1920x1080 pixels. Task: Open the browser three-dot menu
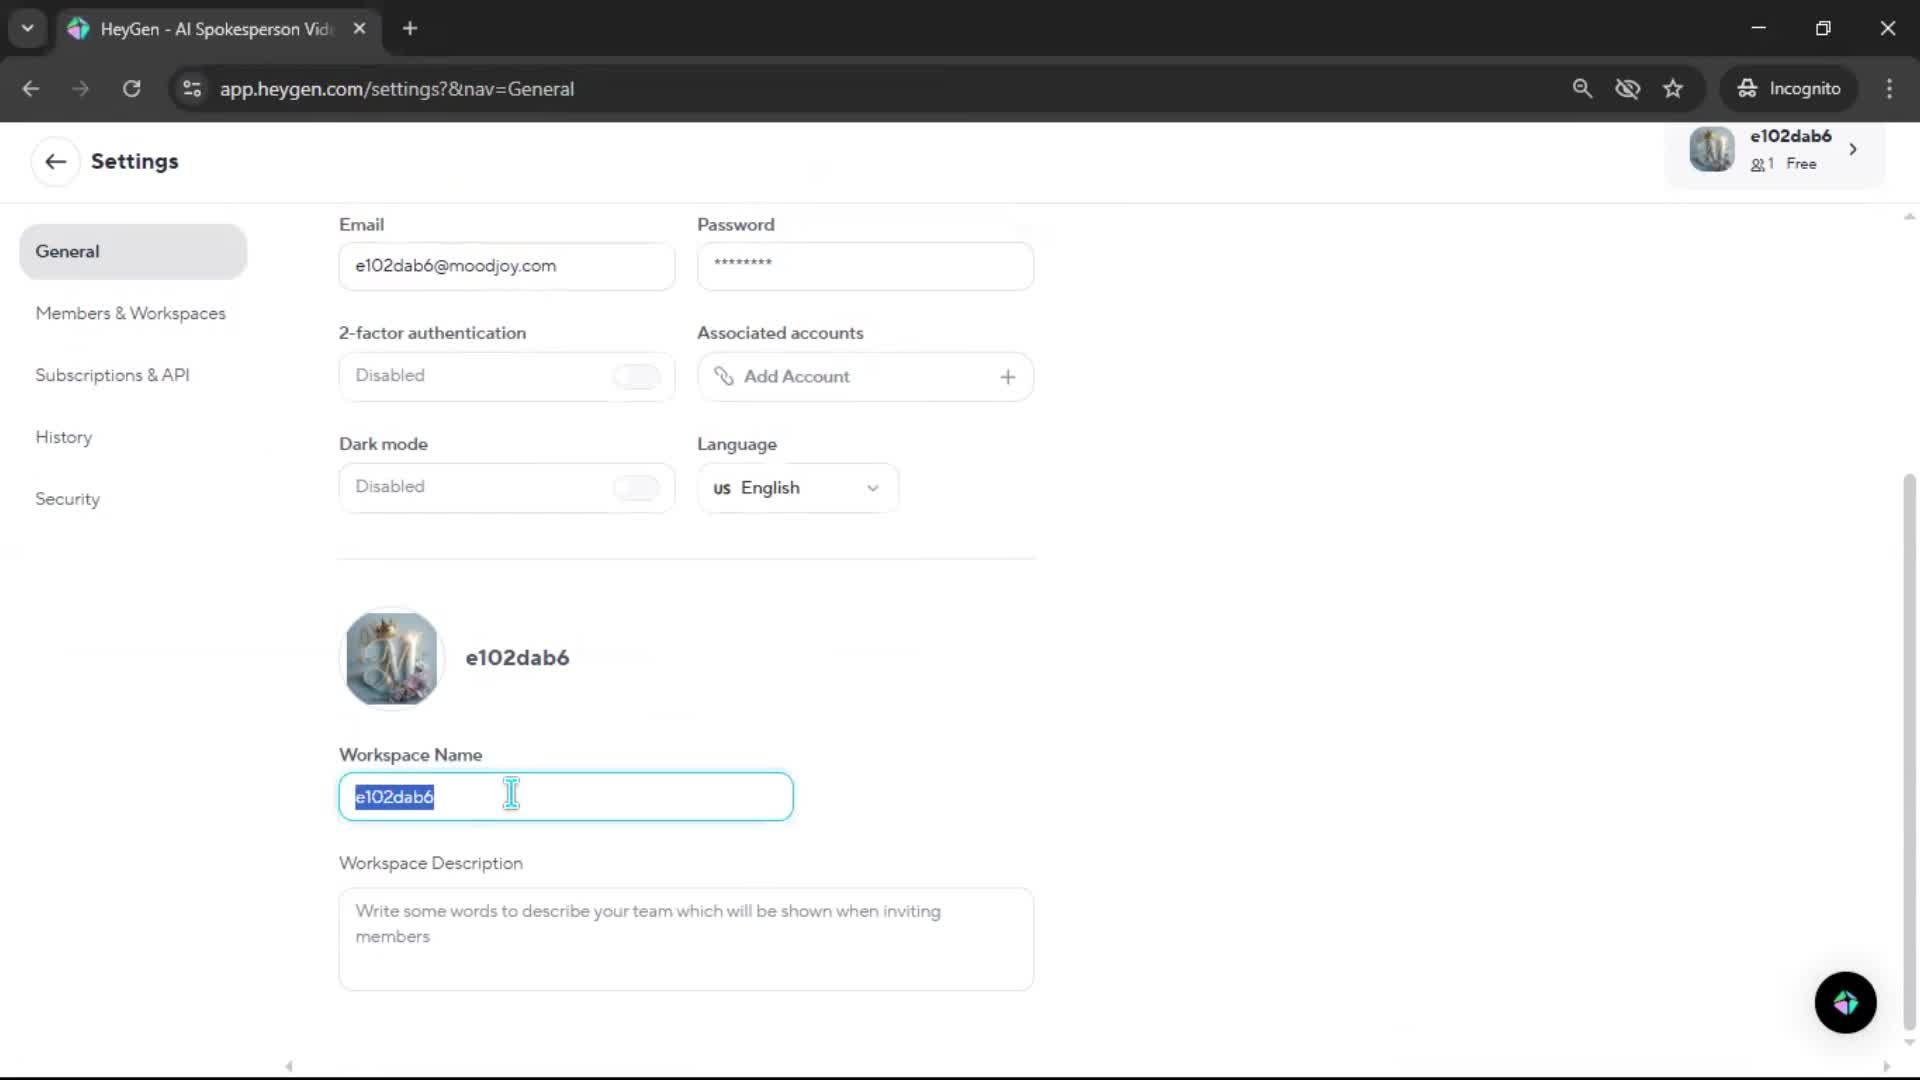tap(1889, 89)
